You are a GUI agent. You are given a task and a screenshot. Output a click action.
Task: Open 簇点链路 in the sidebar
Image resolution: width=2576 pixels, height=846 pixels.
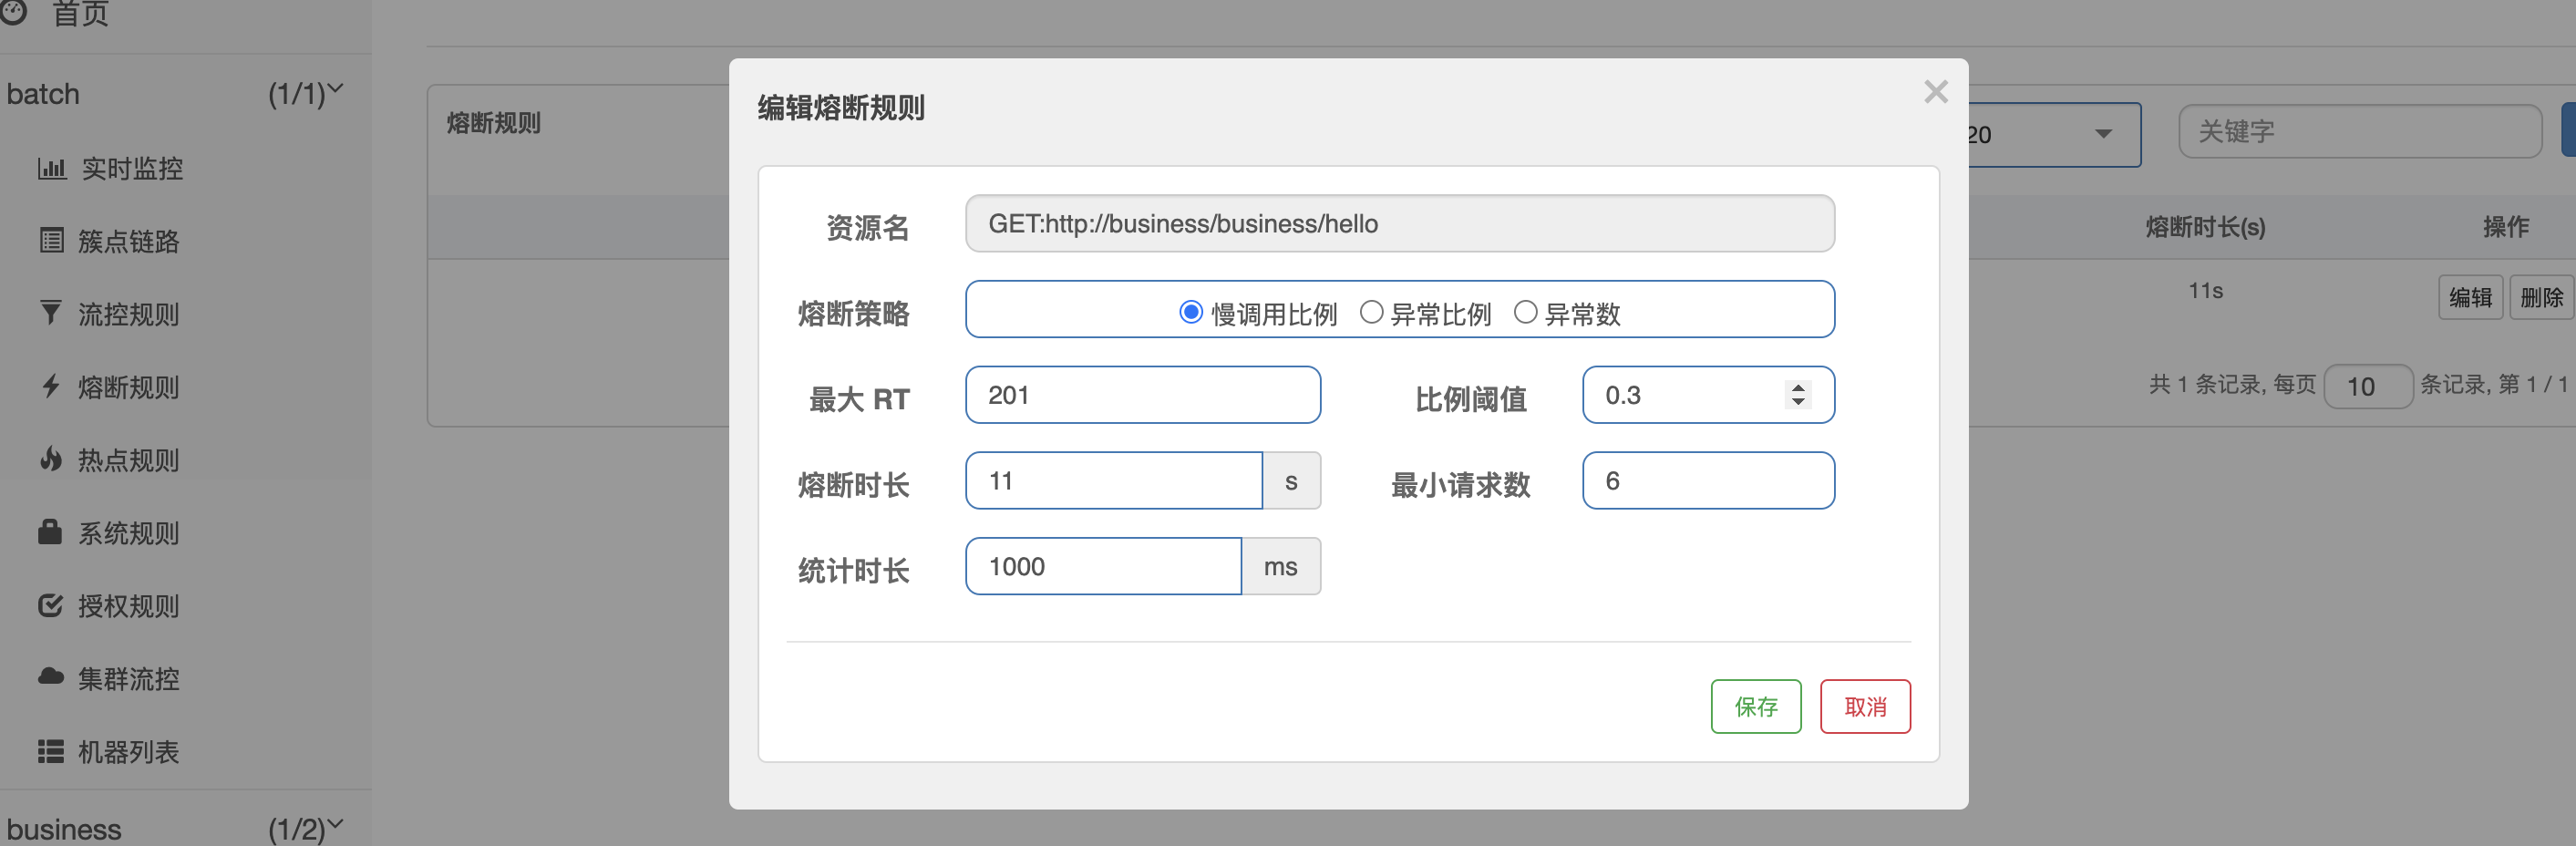129,241
